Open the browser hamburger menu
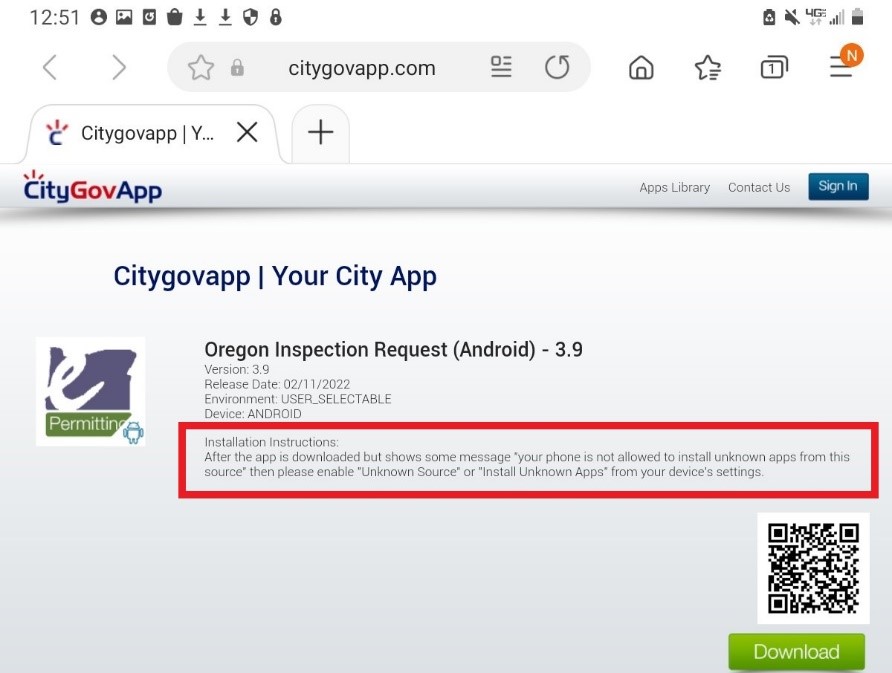 pyautogui.click(x=843, y=66)
